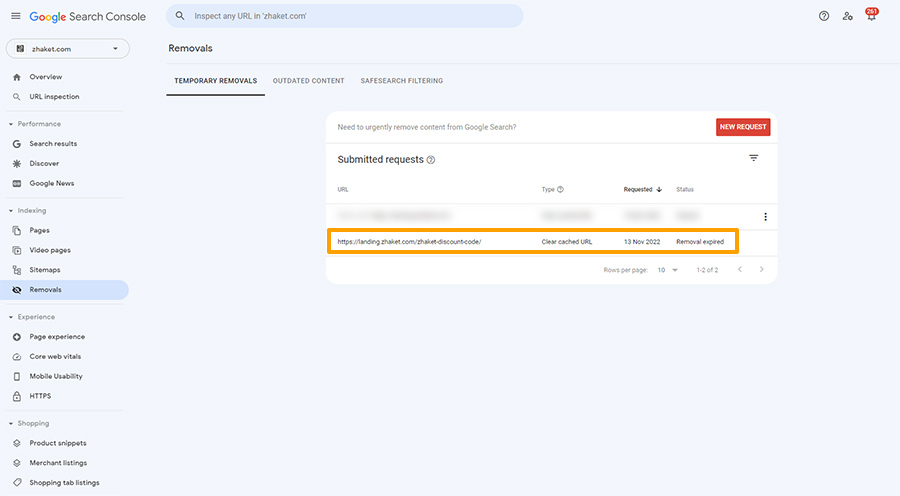Open the filter icon for submitted requests

(x=754, y=158)
